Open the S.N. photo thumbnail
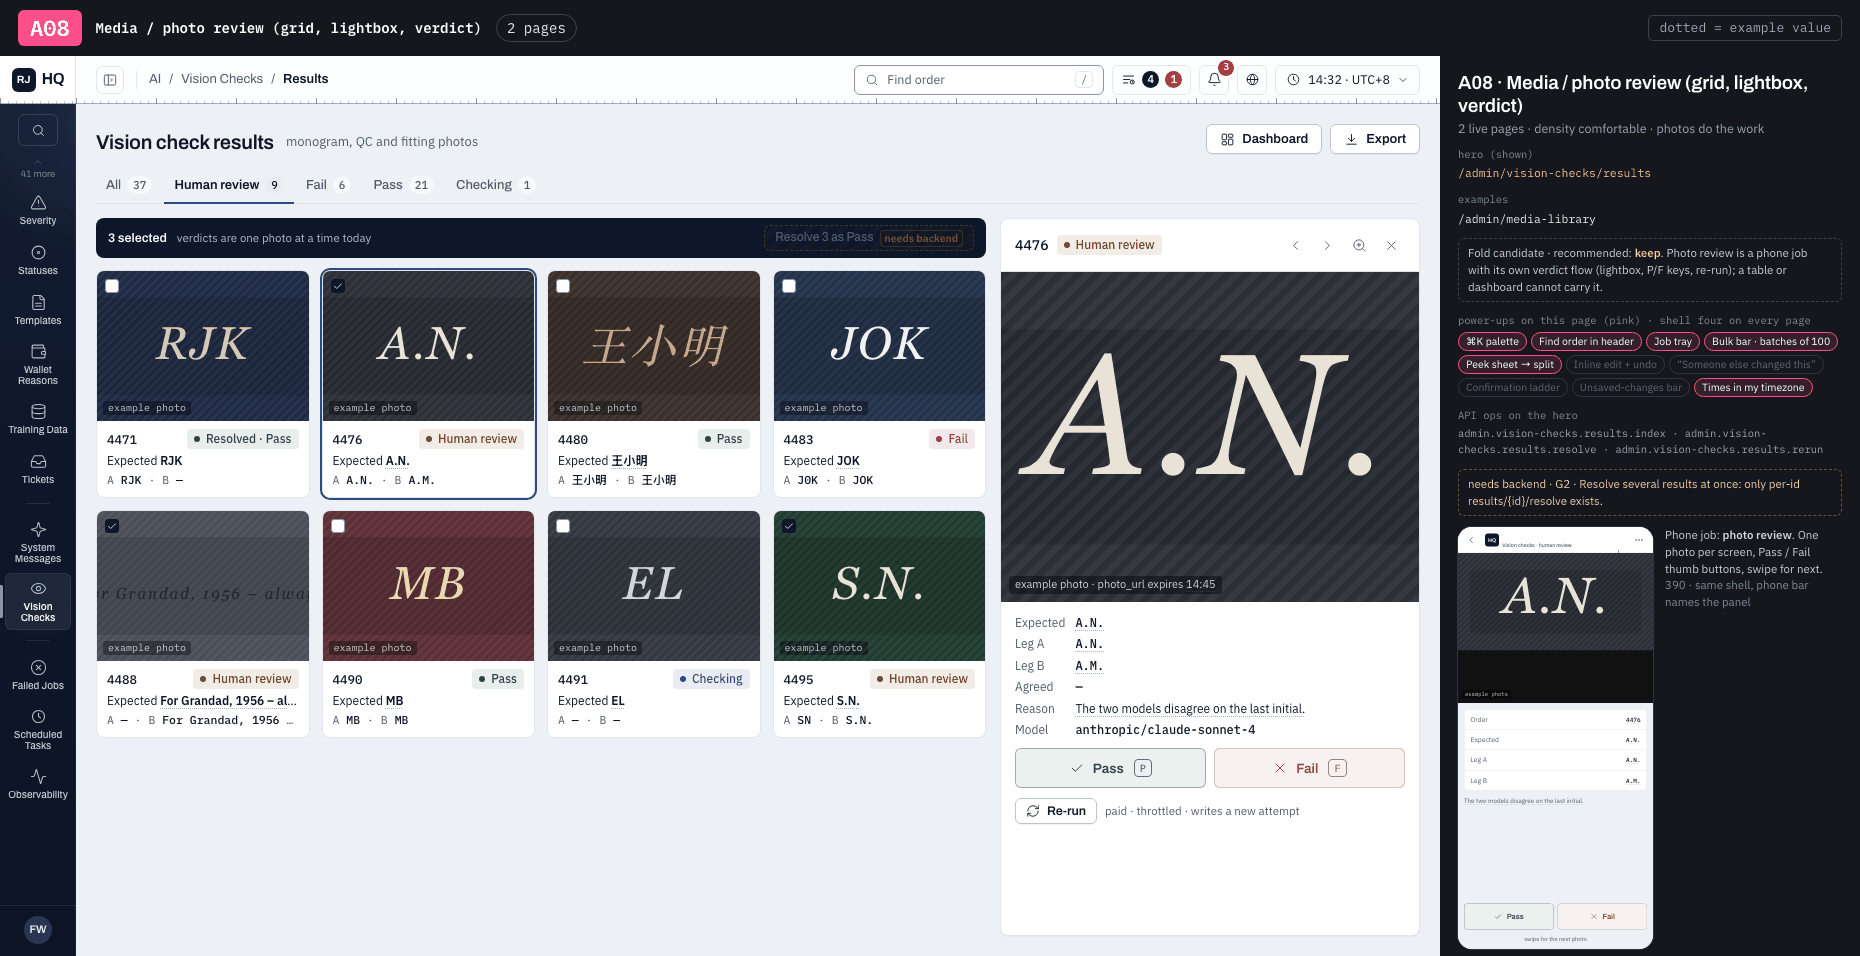This screenshot has height=956, width=1860. point(879,586)
